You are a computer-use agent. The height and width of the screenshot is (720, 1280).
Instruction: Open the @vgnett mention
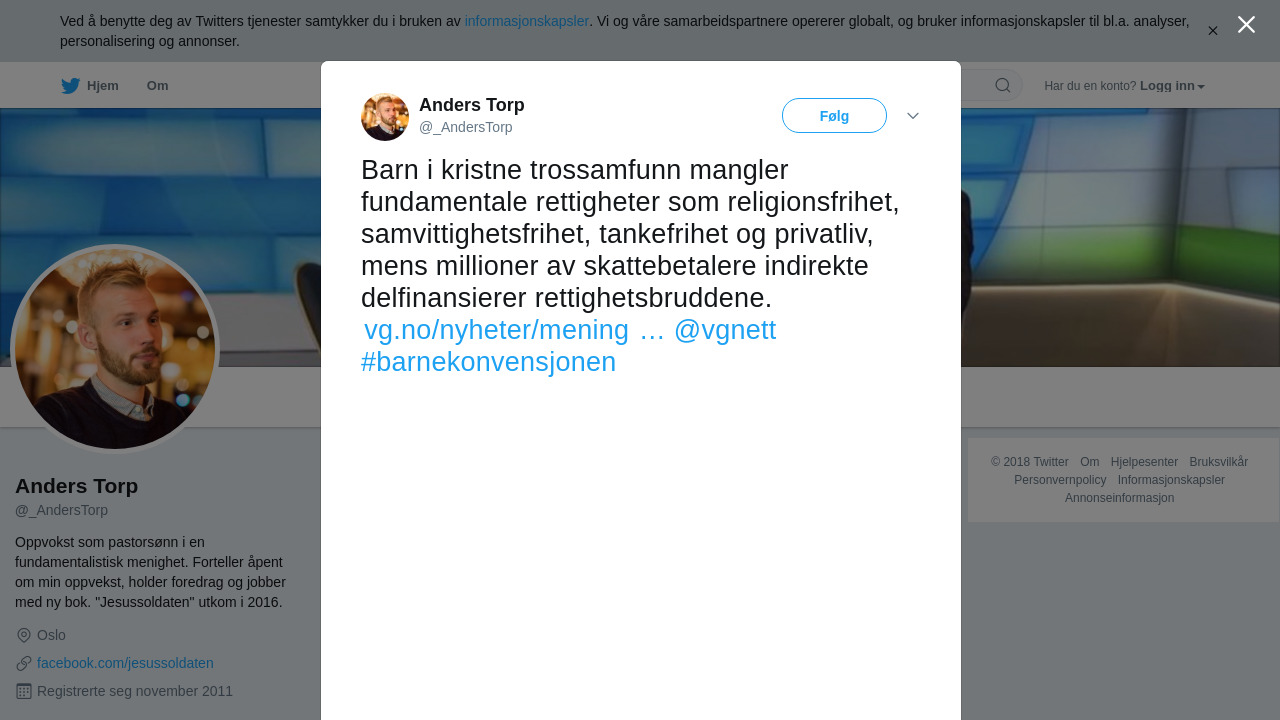point(725,330)
